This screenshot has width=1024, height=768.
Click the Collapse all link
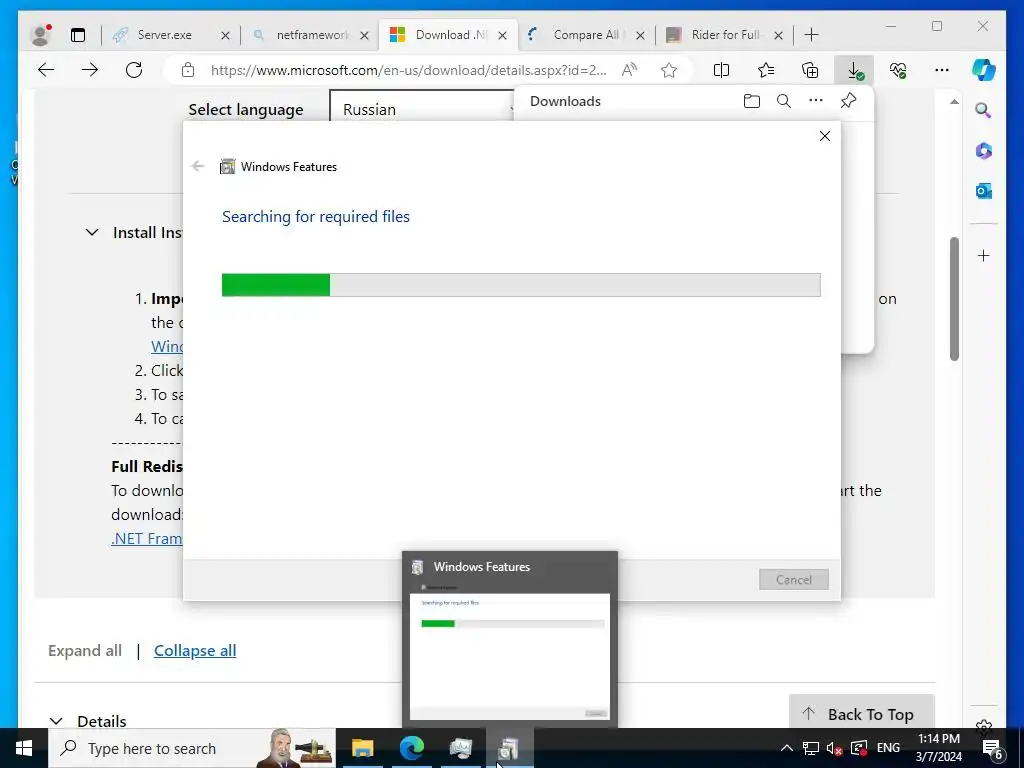(195, 650)
